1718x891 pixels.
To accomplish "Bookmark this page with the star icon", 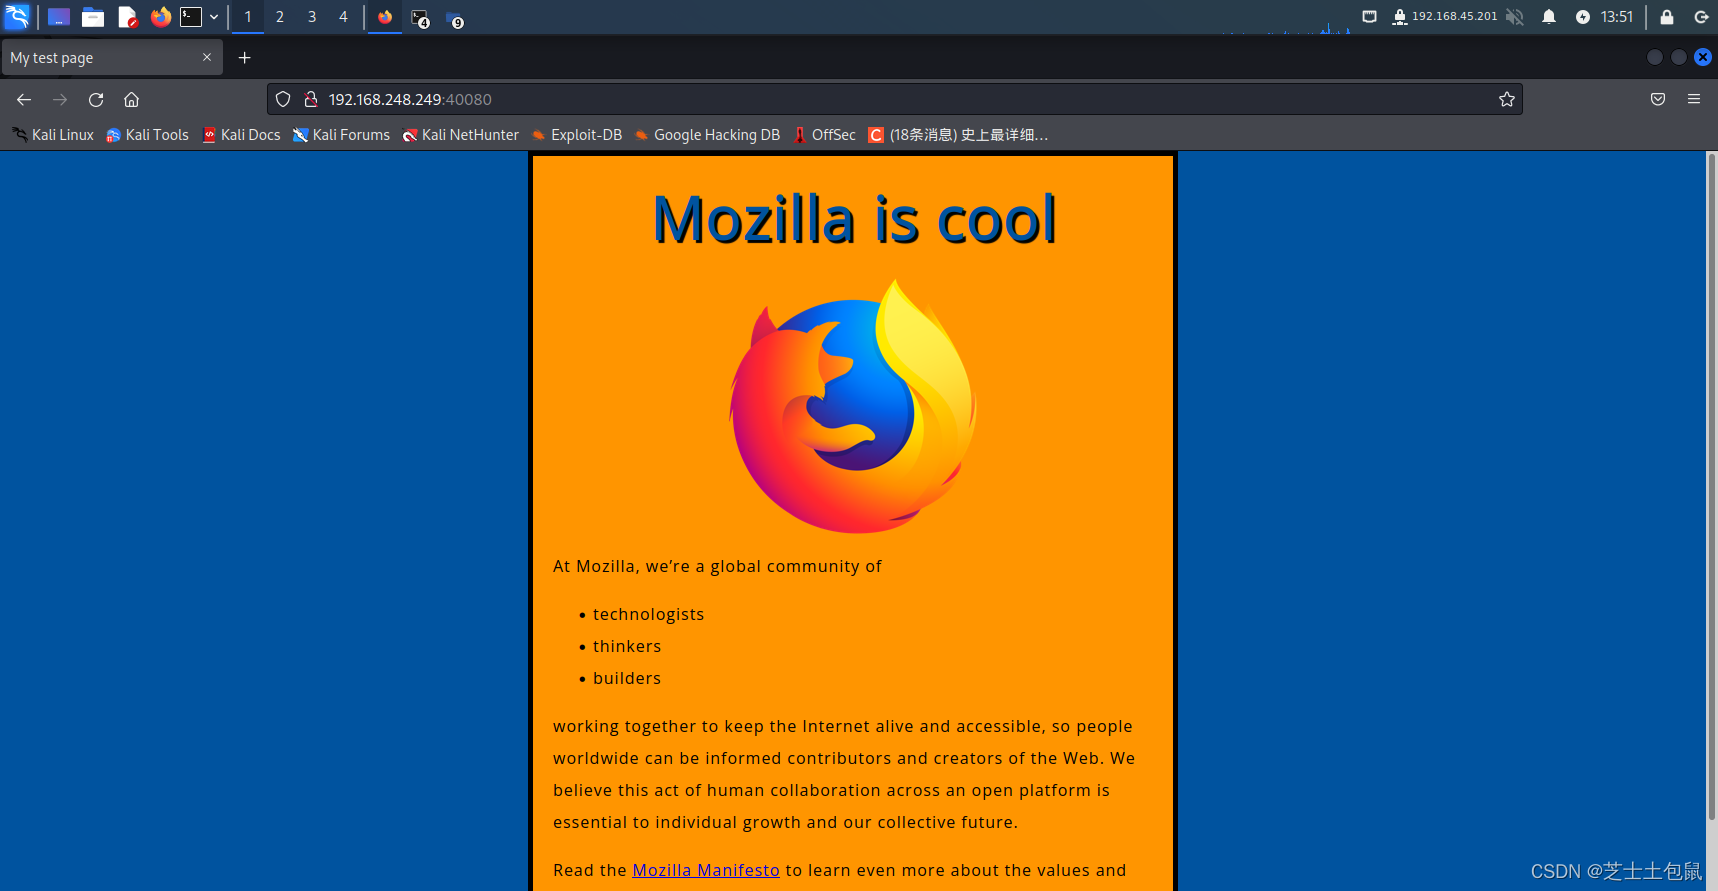I will coord(1507,99).
